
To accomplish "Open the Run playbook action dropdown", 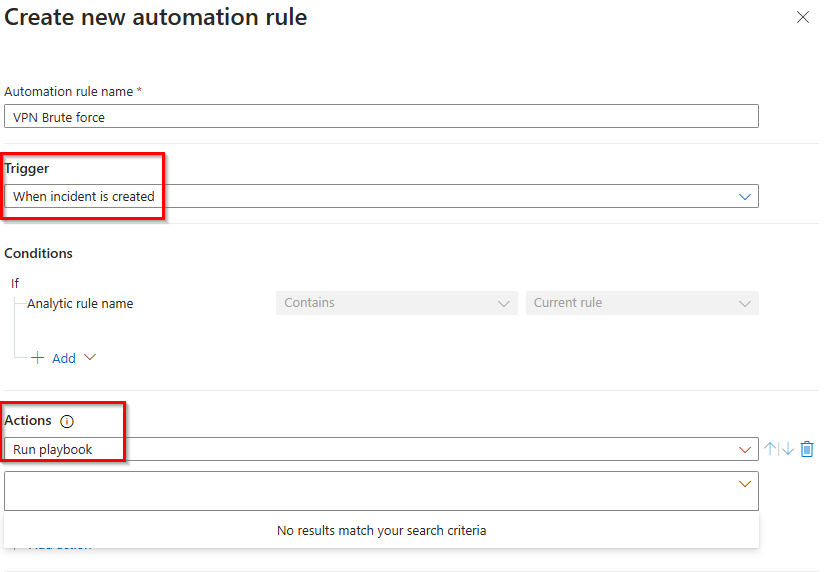I will click(x=380, y=450).
